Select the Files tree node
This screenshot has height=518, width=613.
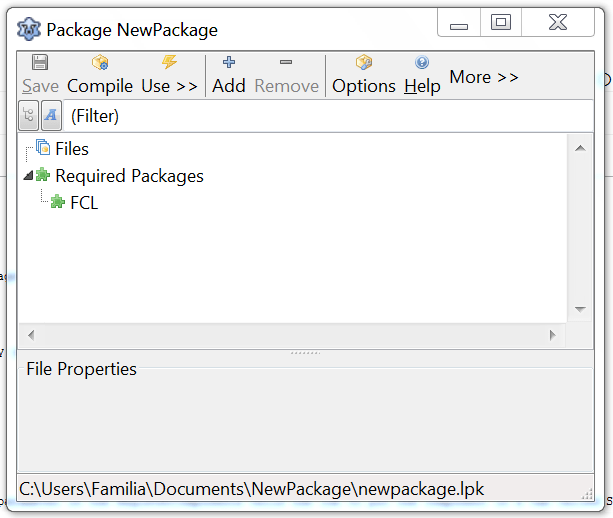click(72, 149)
